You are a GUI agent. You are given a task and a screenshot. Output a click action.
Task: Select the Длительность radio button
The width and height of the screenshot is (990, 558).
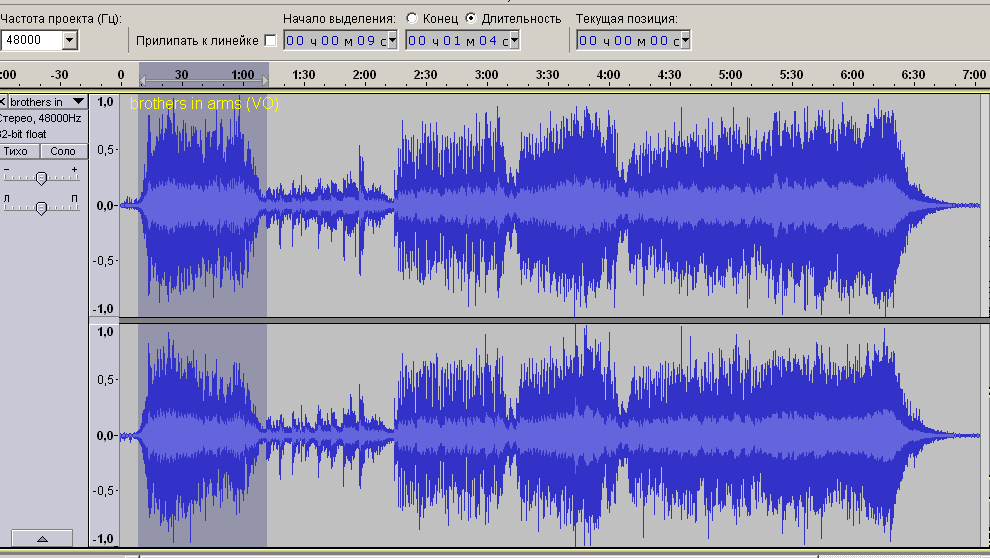(471, 19)
